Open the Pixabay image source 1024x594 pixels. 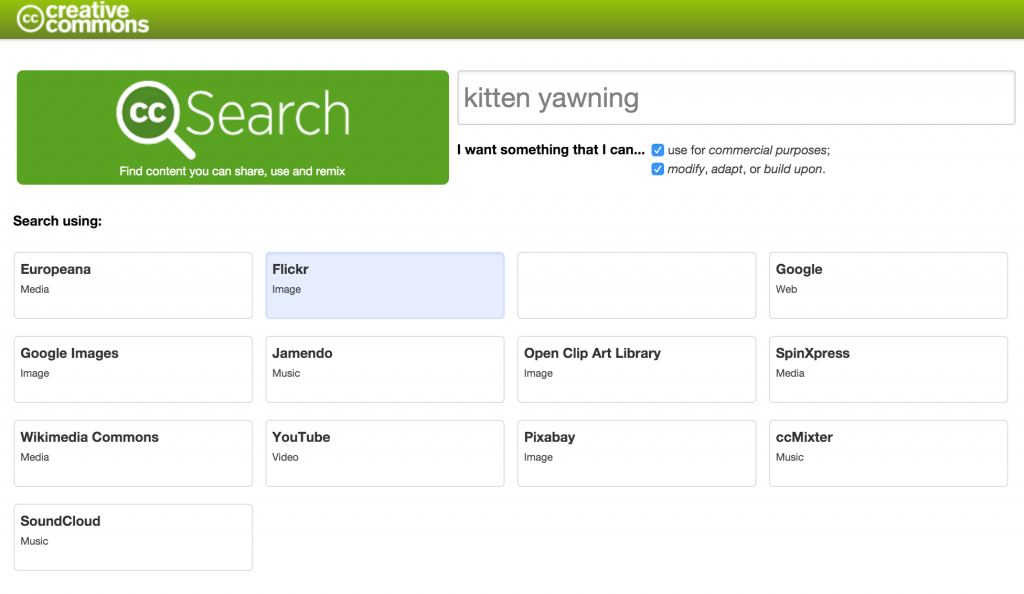coord(636,453)
